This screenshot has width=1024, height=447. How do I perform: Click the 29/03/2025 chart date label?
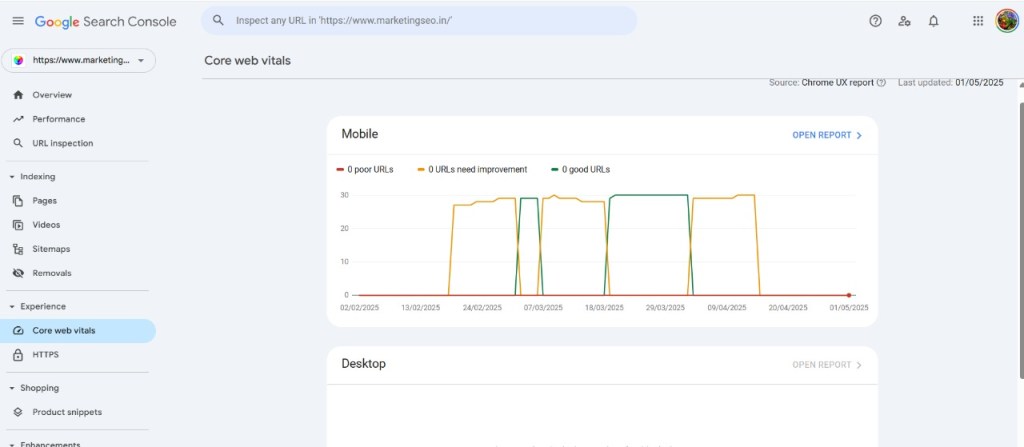pyautogui.click(x=665, y=308)
